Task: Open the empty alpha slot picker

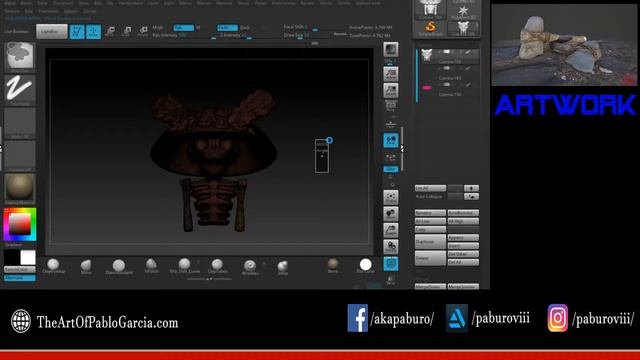Action: (20, 123)
